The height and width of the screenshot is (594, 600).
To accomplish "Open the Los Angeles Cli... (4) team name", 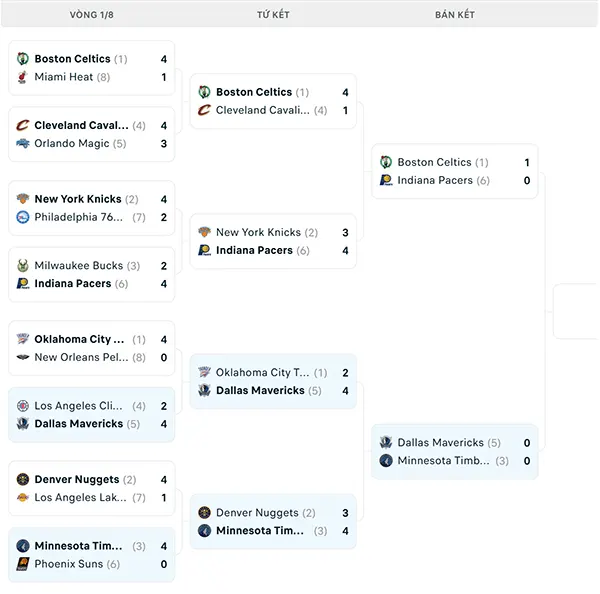I will 90,405.
